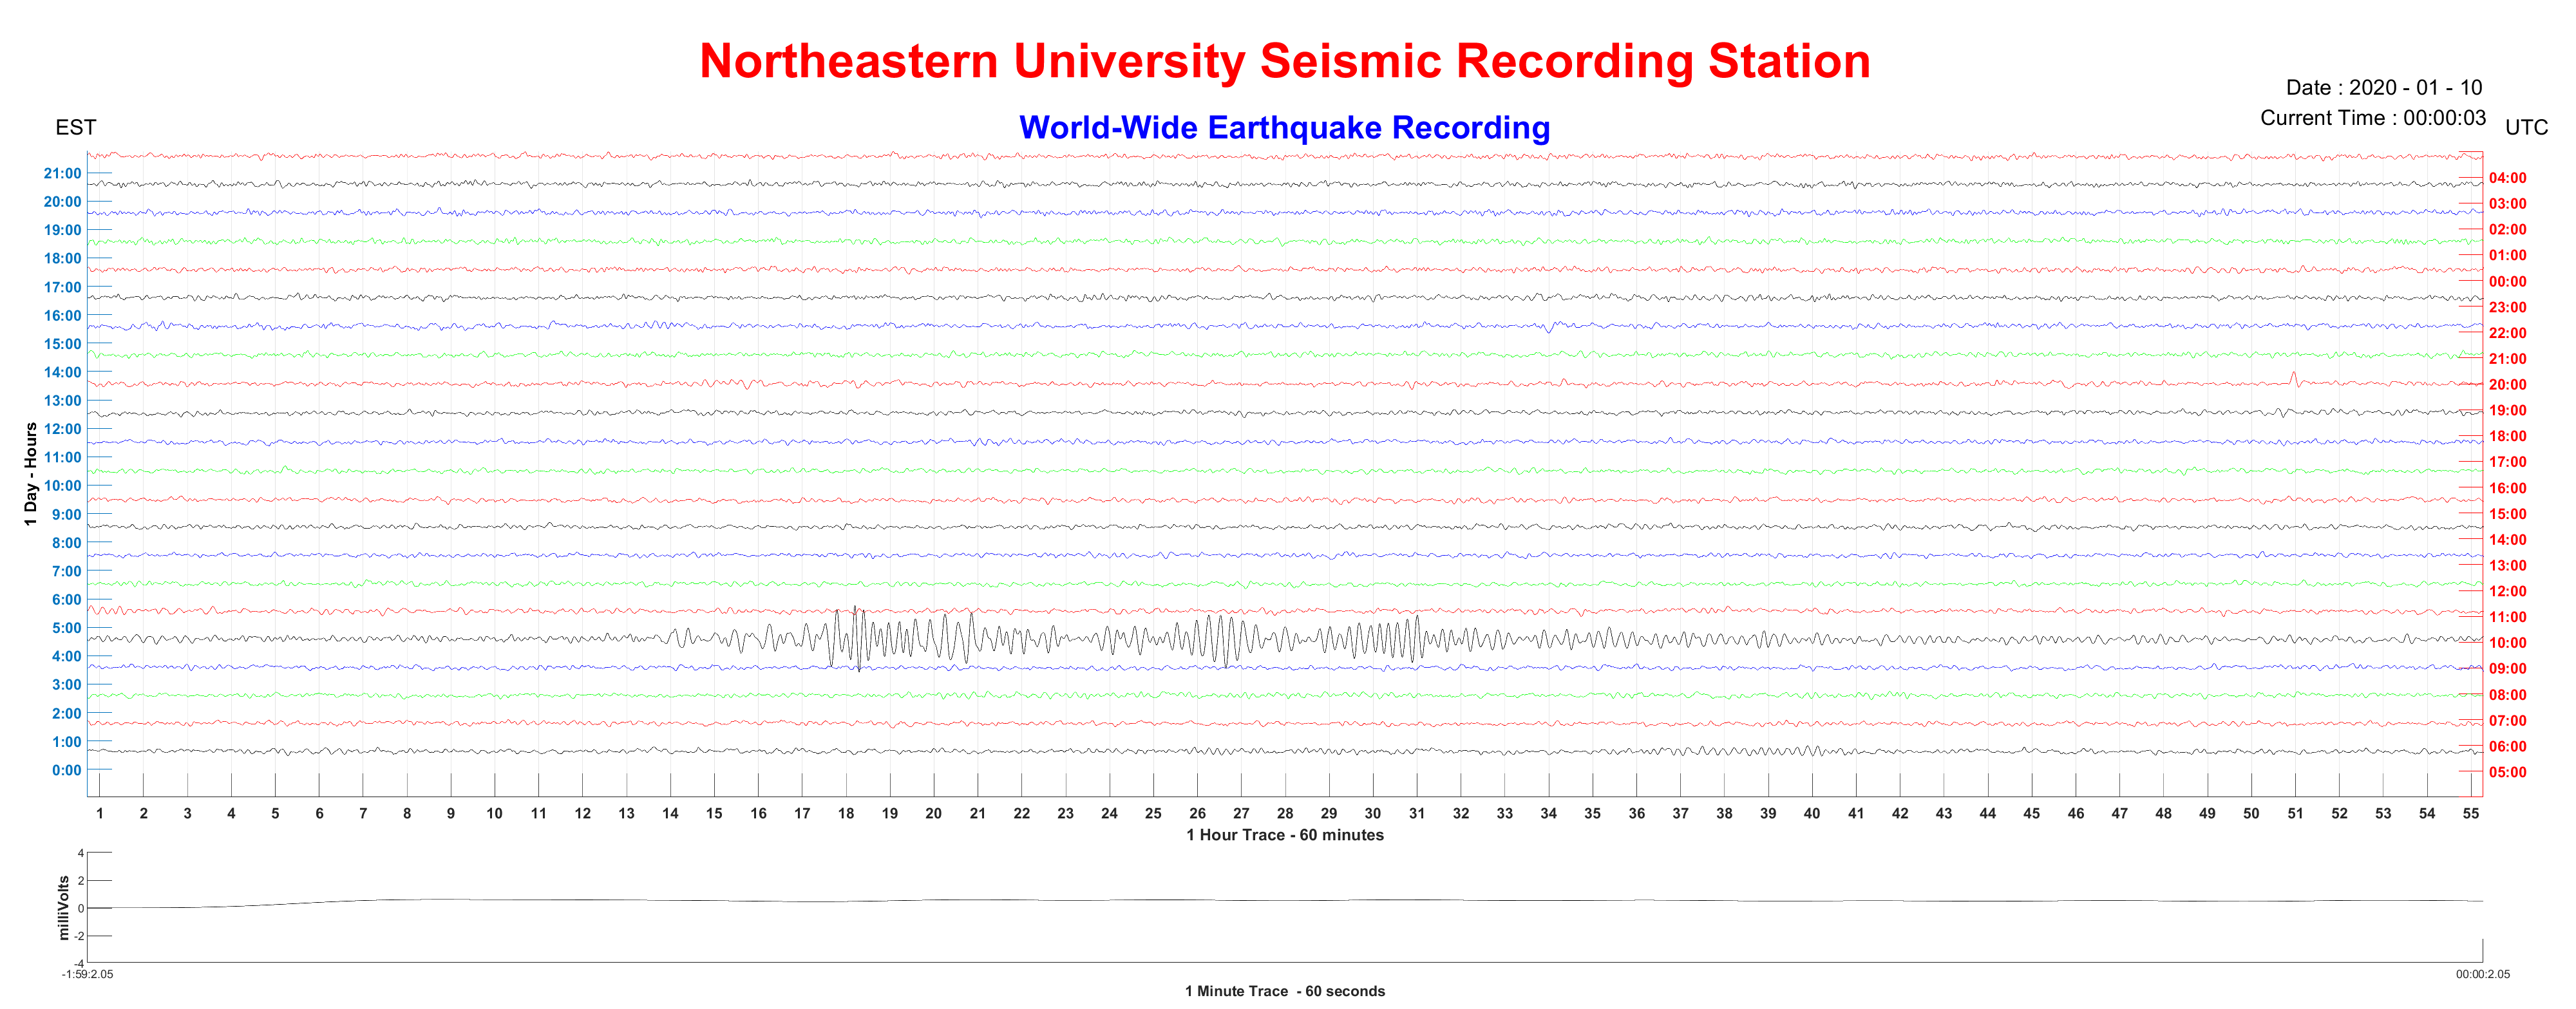
Task: Click the 04:00 UTC hour label
Action: [x=2507, y=178]
